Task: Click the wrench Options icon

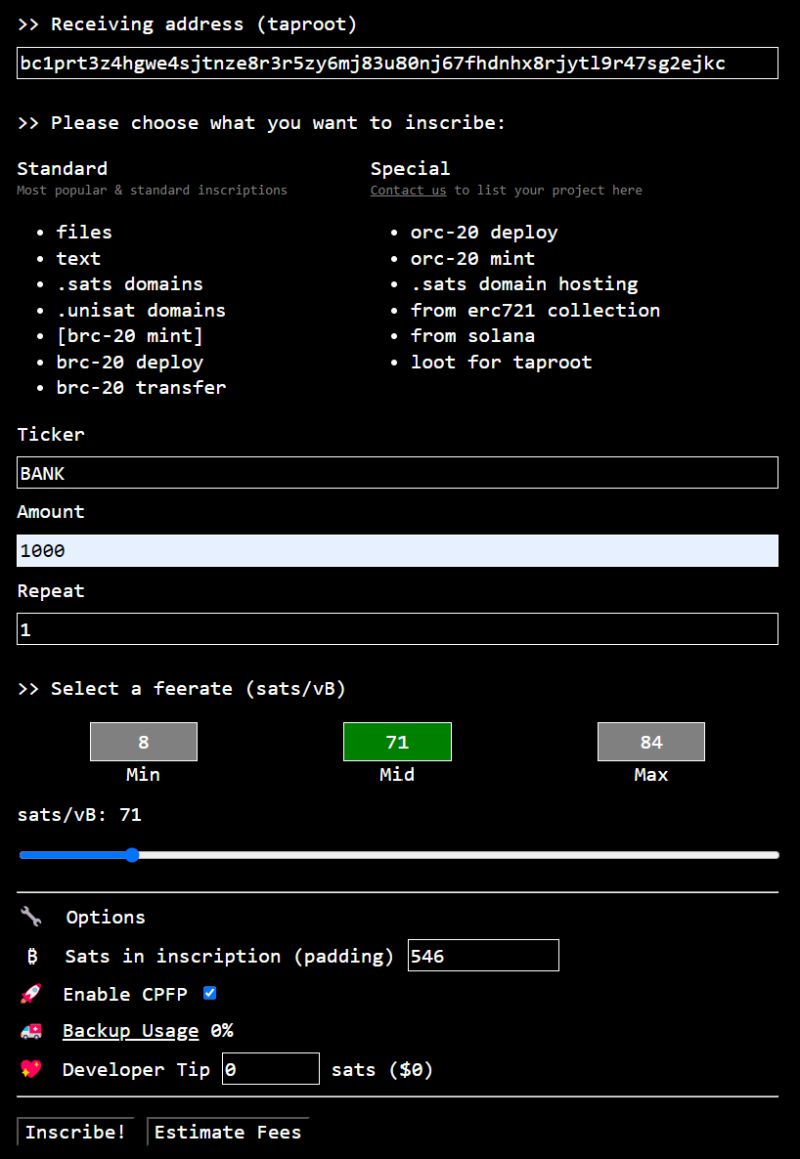Action: click(30, 916)
